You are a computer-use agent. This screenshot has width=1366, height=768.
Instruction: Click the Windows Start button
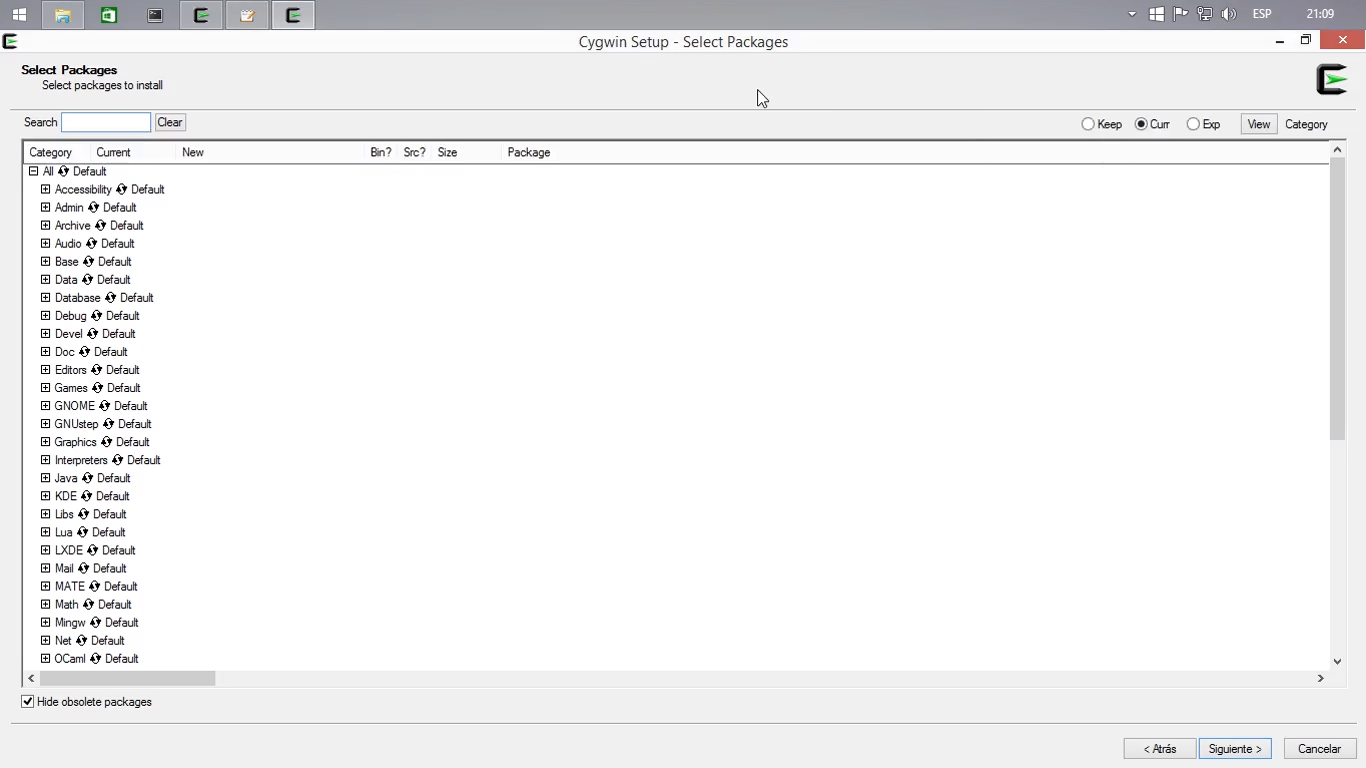pyautogui.click(x=19, y=14)
